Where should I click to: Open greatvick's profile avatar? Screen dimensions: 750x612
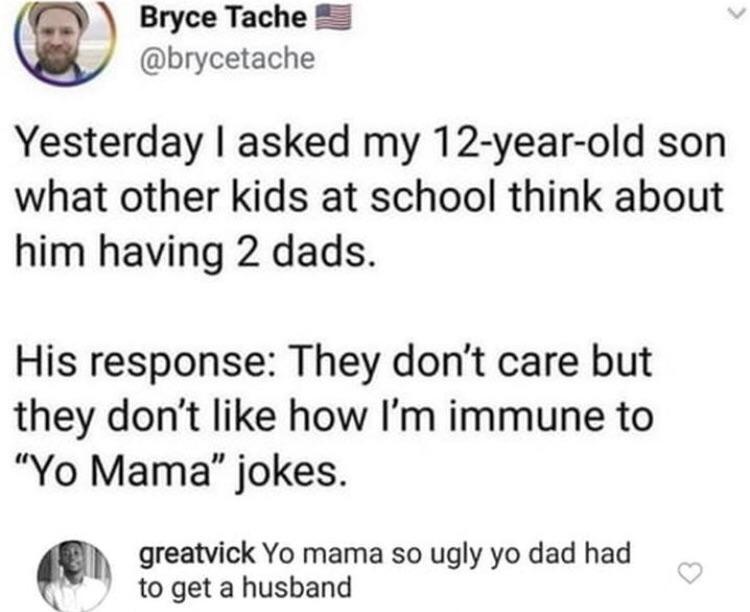click(x=73, y=577)
